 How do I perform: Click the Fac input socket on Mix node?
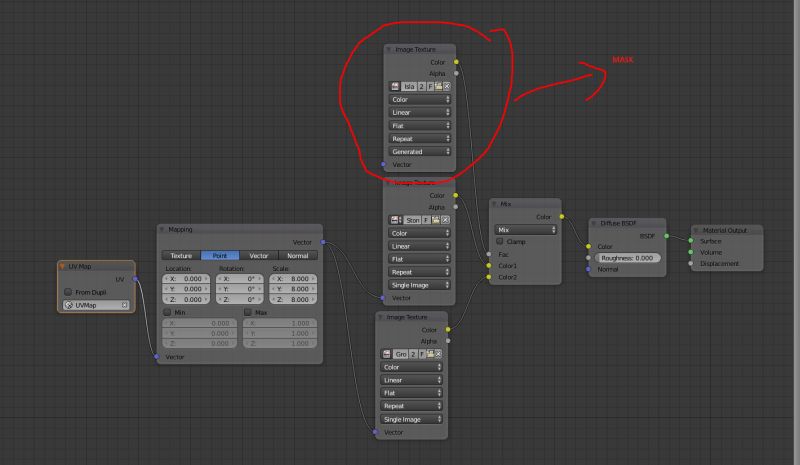click(x=489, y=254)
